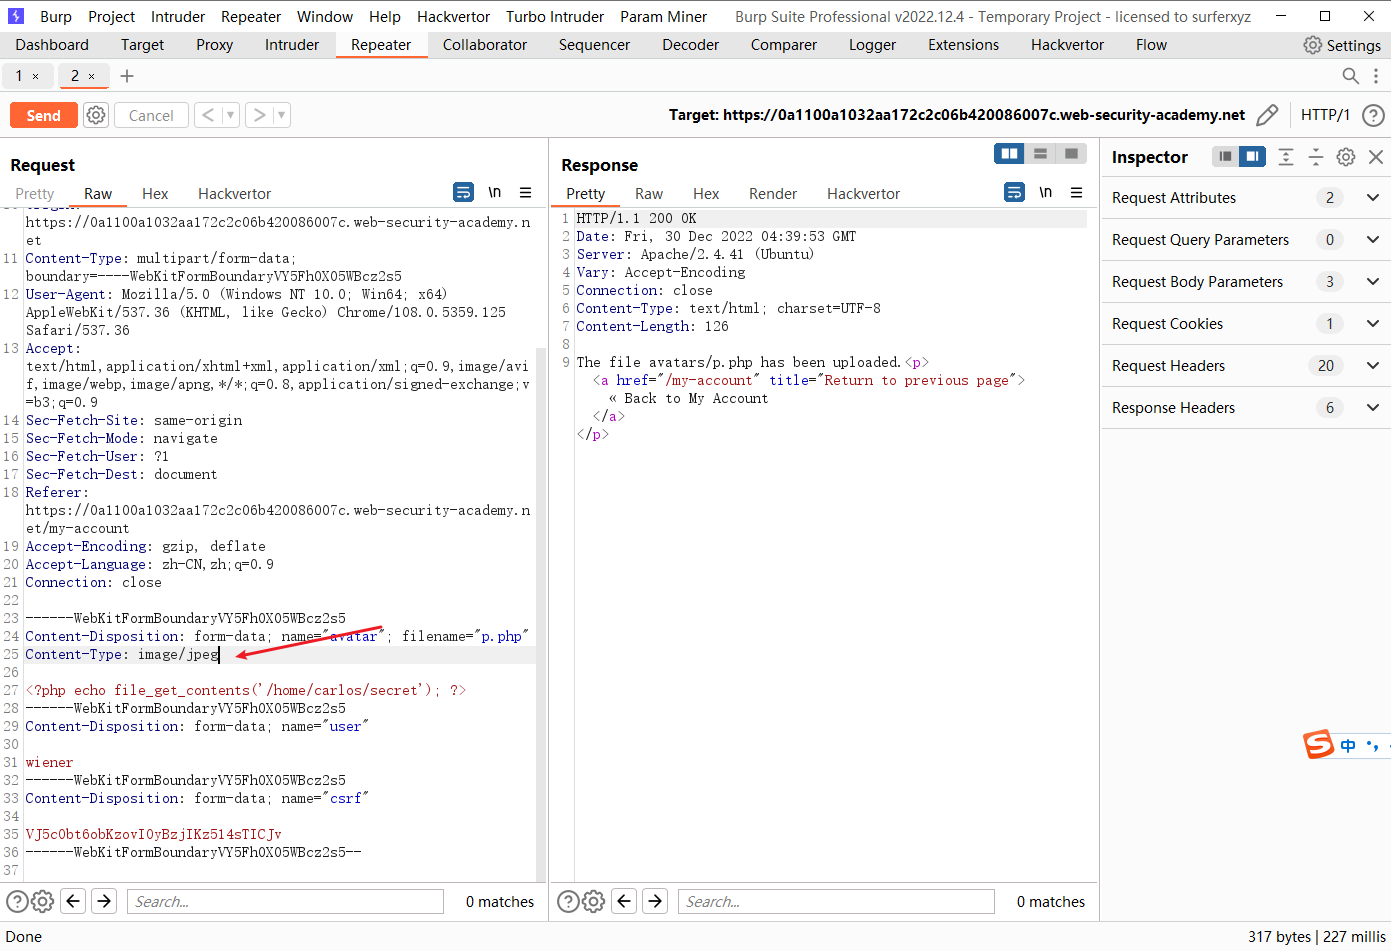Open the Project menu
This screenshot has height=951, width=1391.
[x=111, y=17]
